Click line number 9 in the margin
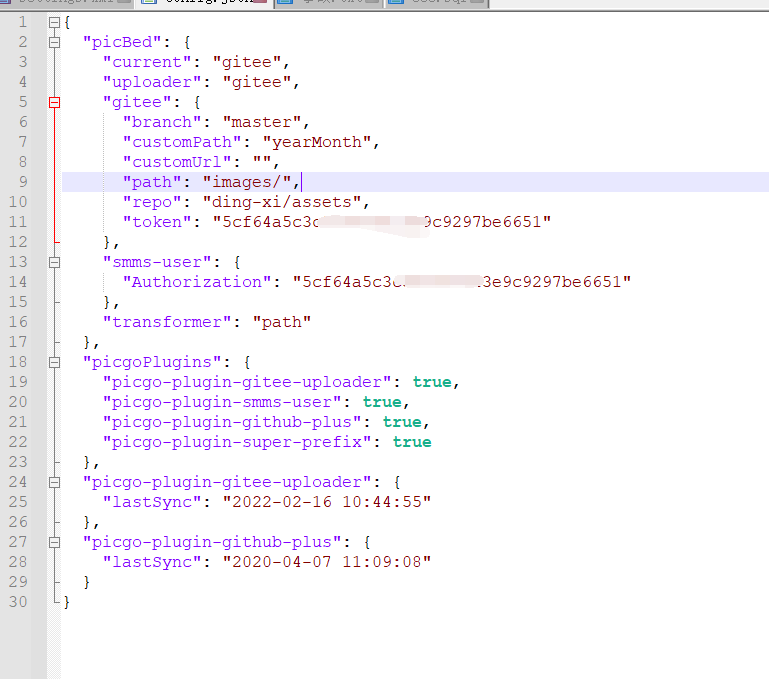The image size is (769, 679). click(23, 182)
